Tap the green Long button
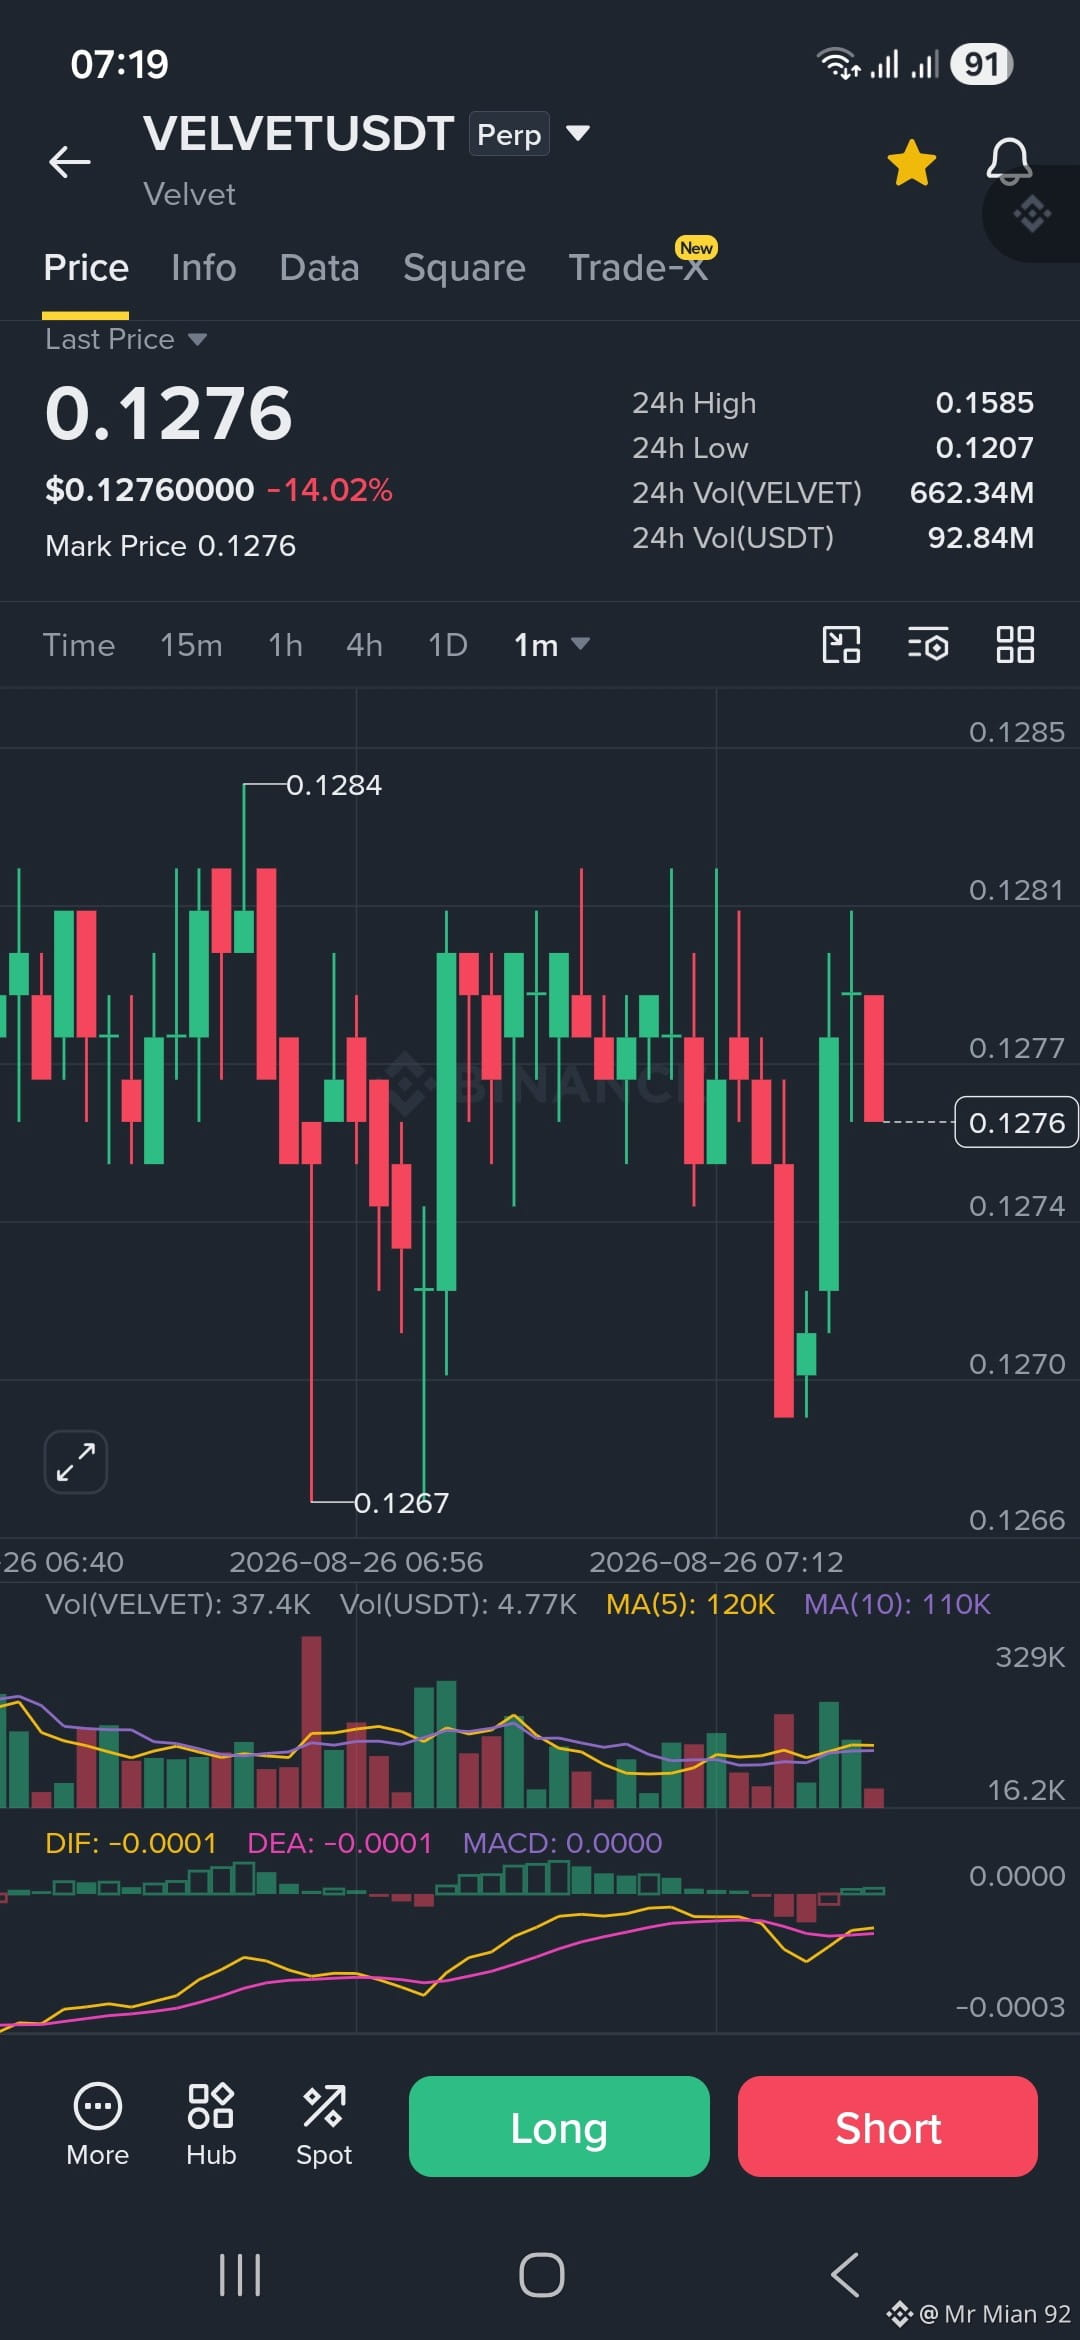1080x2340 pixels. pos(559,2126)
